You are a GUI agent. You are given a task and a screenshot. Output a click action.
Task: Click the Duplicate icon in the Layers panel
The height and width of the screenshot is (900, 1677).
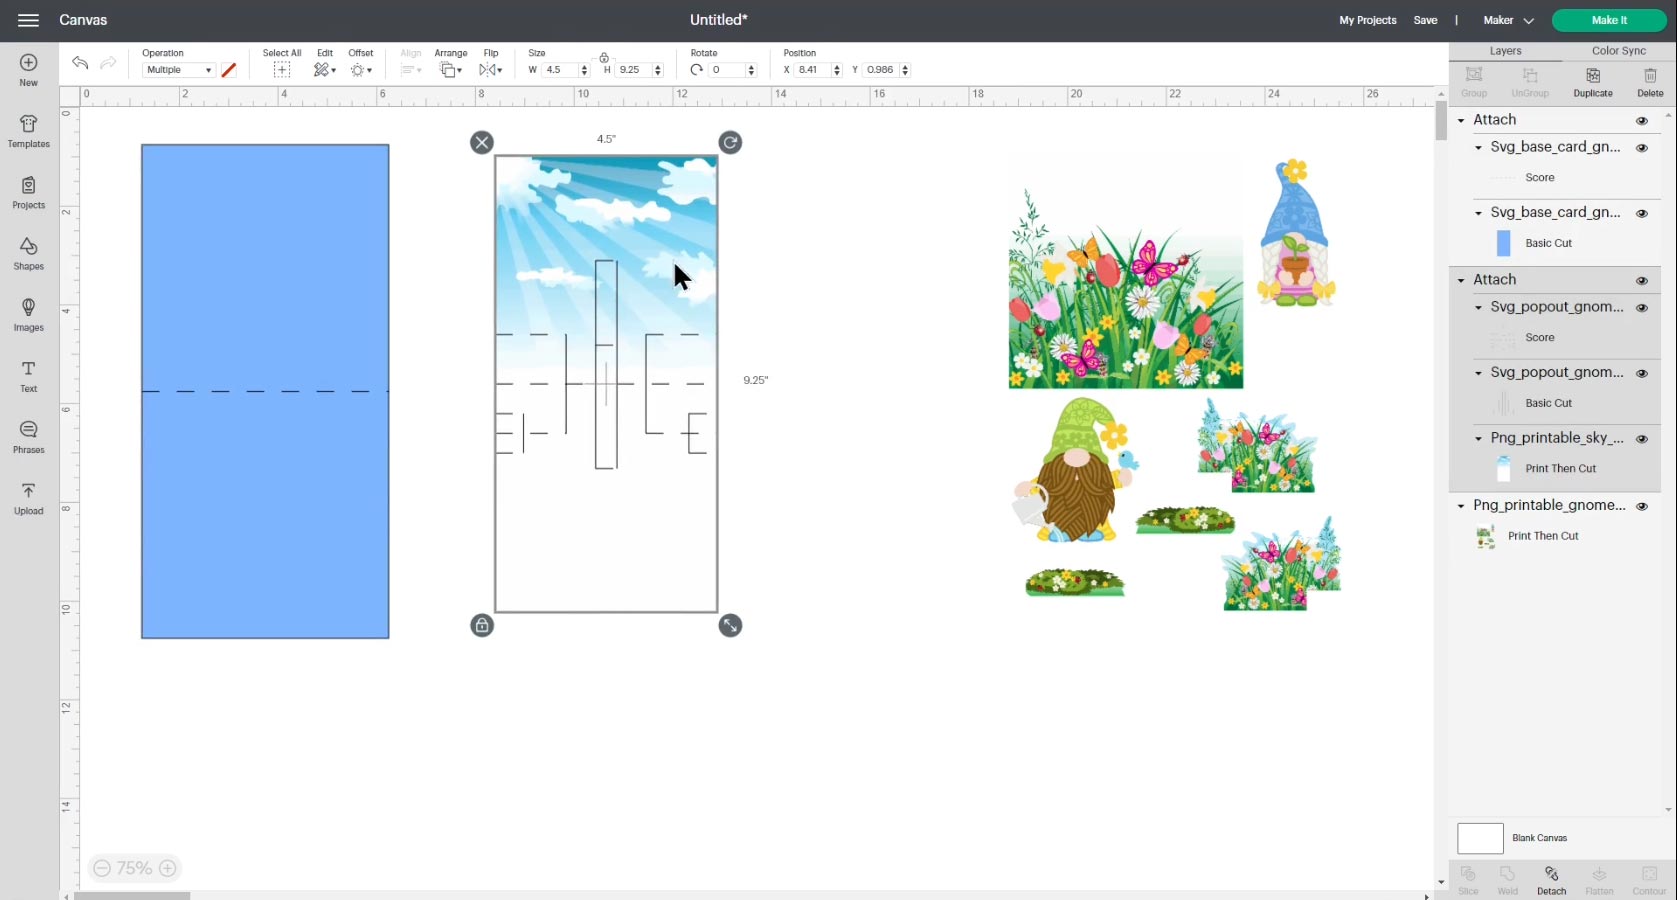click(1592, 80)
